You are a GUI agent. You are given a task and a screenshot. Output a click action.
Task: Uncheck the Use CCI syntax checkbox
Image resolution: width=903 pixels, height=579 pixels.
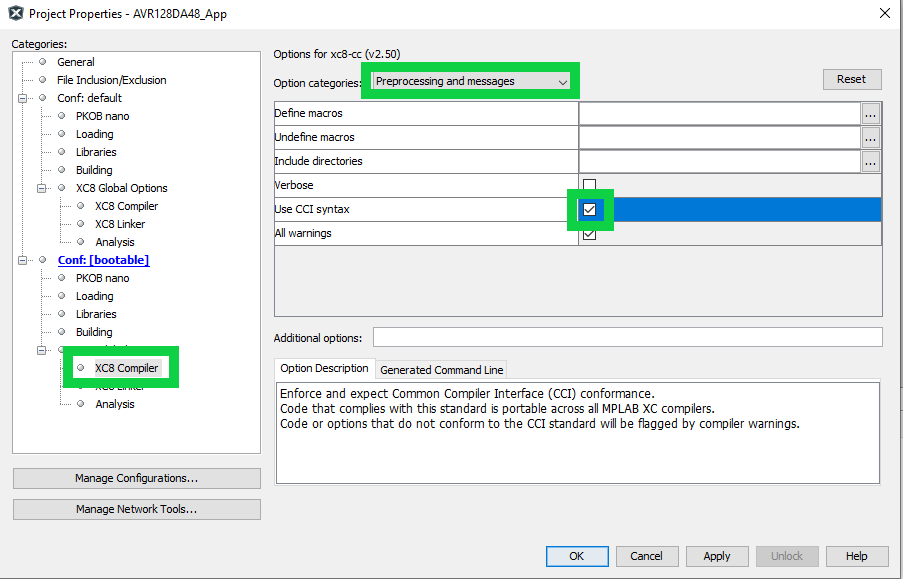tap(590, 210)
